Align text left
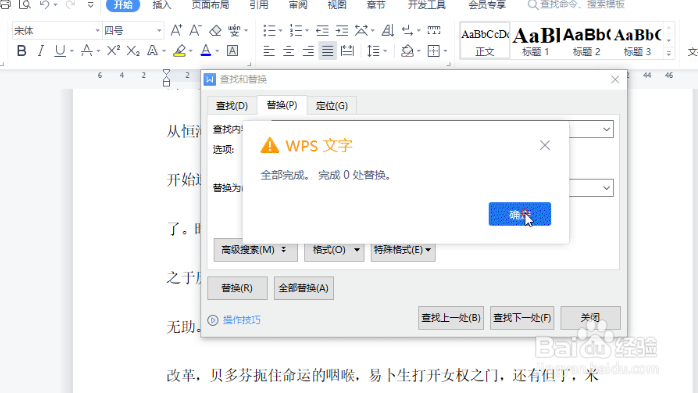 coord(269,51)
